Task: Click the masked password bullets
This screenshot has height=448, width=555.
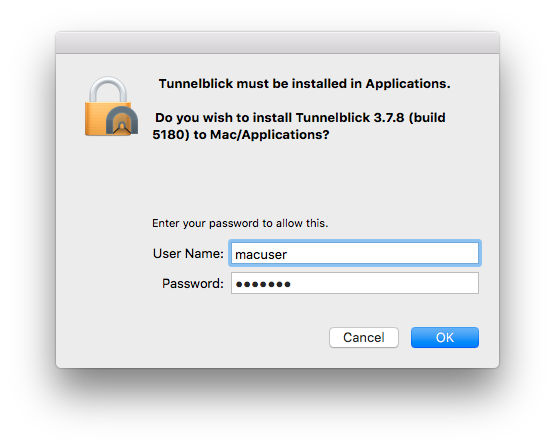Action: tap(263, 284)
